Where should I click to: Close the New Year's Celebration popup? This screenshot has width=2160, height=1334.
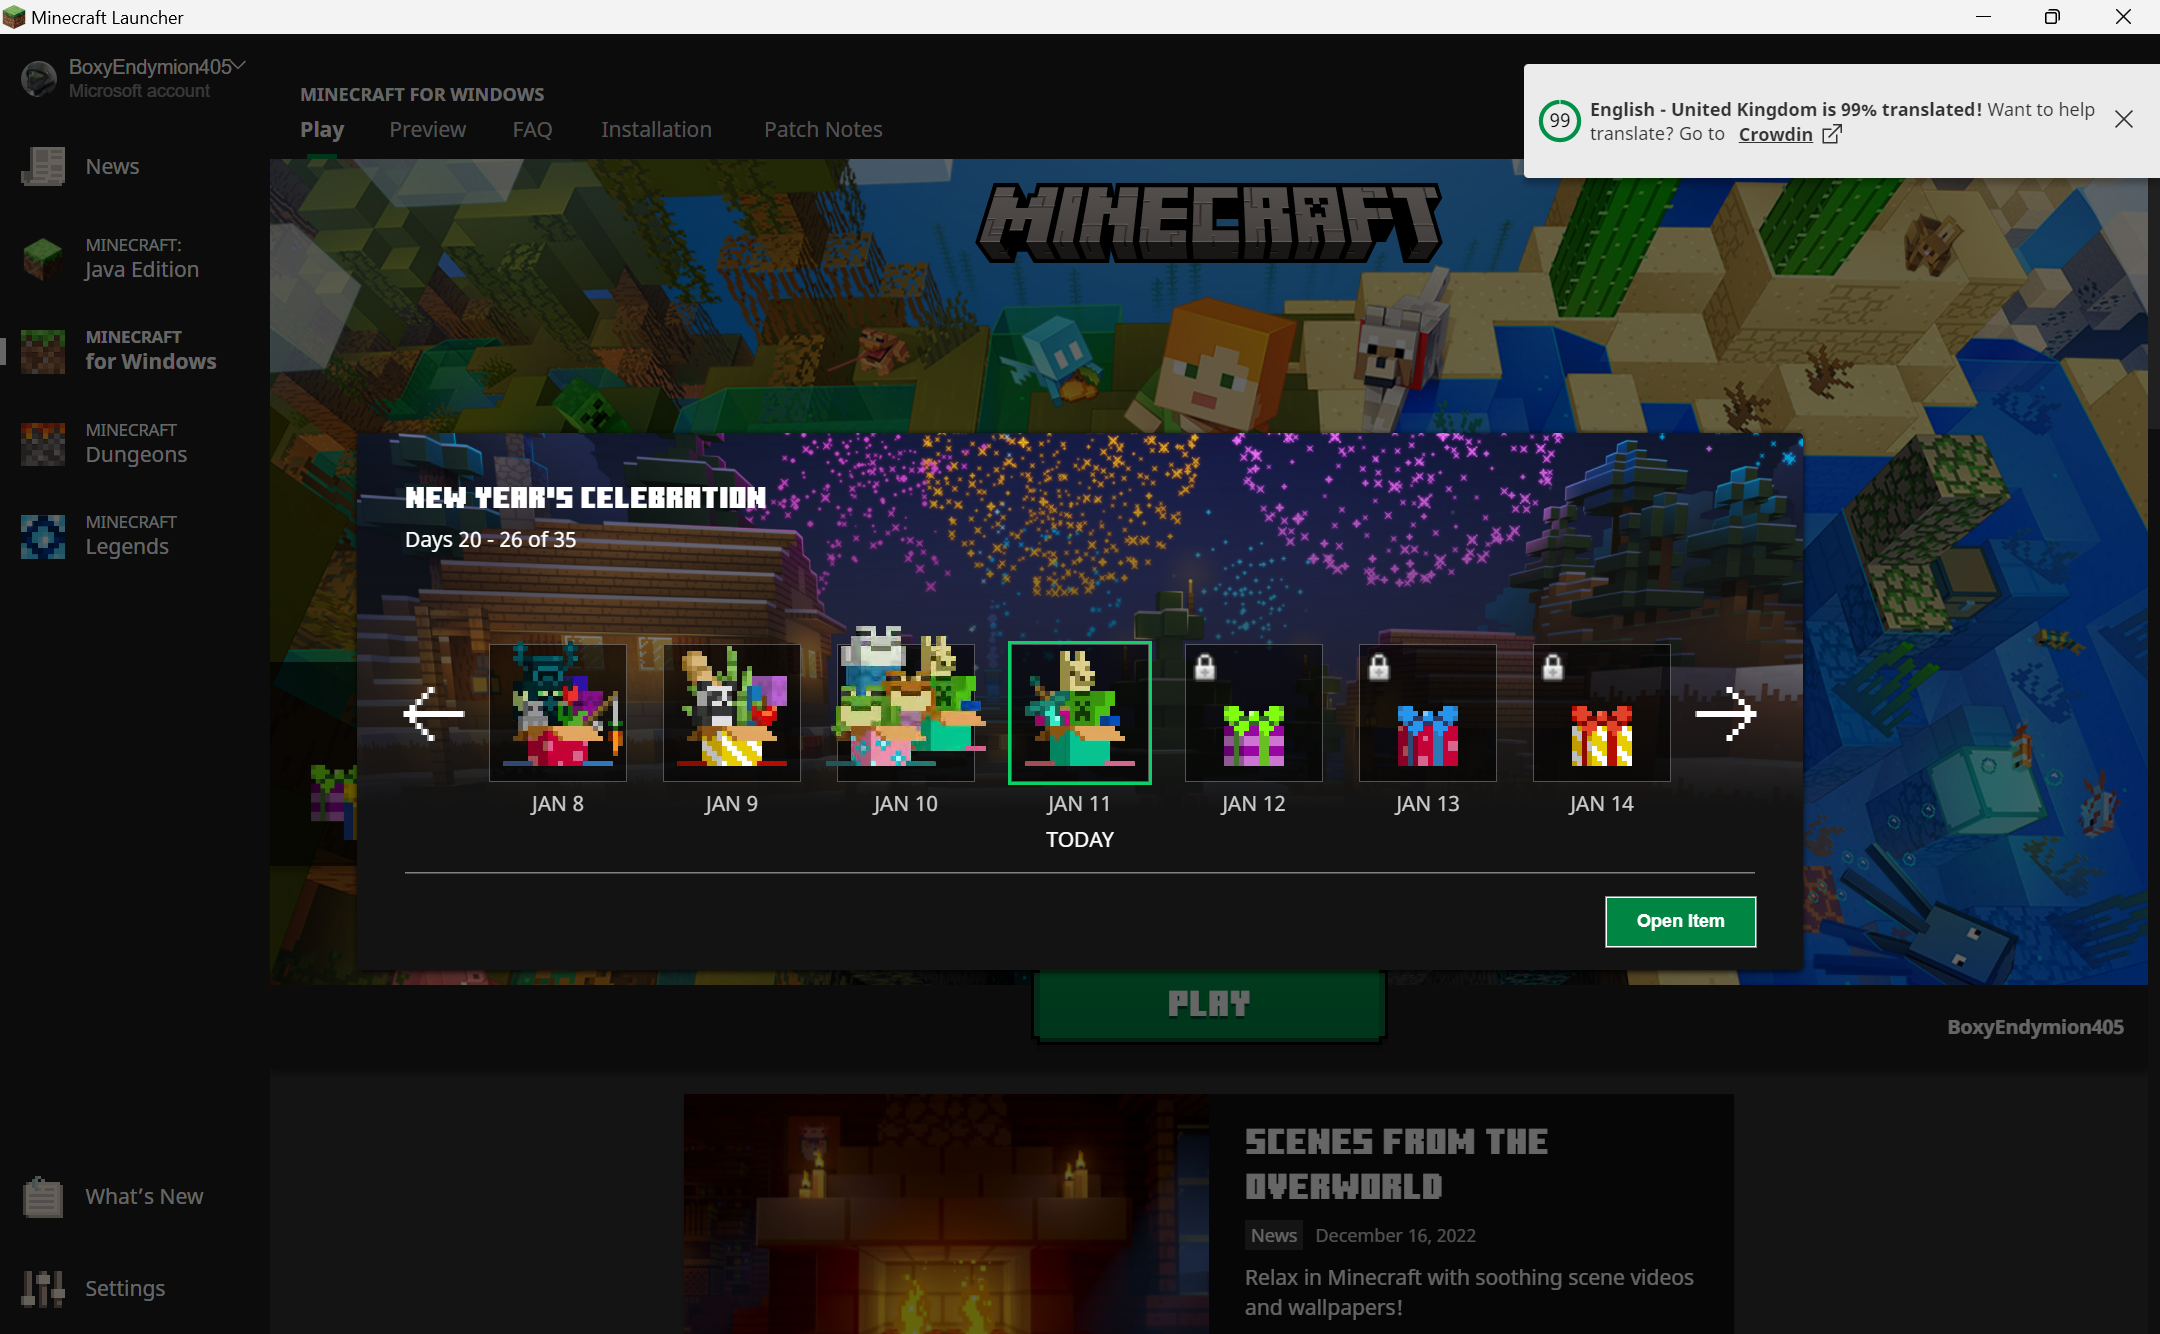click(1789, 458)
